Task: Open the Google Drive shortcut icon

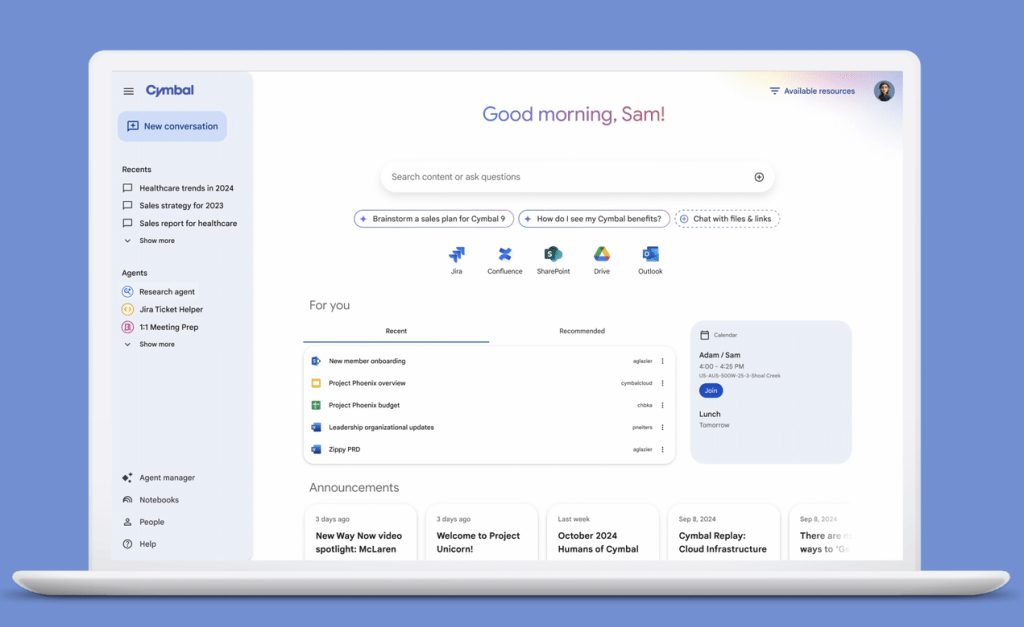Action: 602,254
